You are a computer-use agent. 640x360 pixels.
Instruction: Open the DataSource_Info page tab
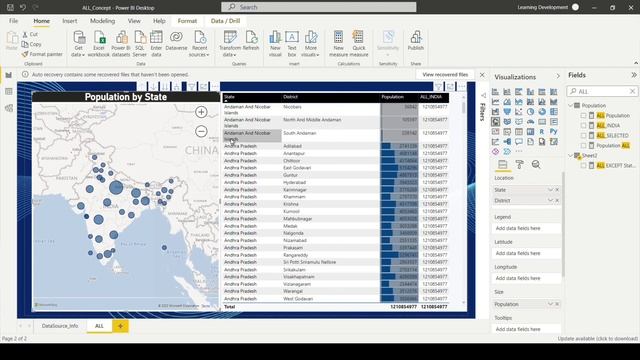coord(60,326)
